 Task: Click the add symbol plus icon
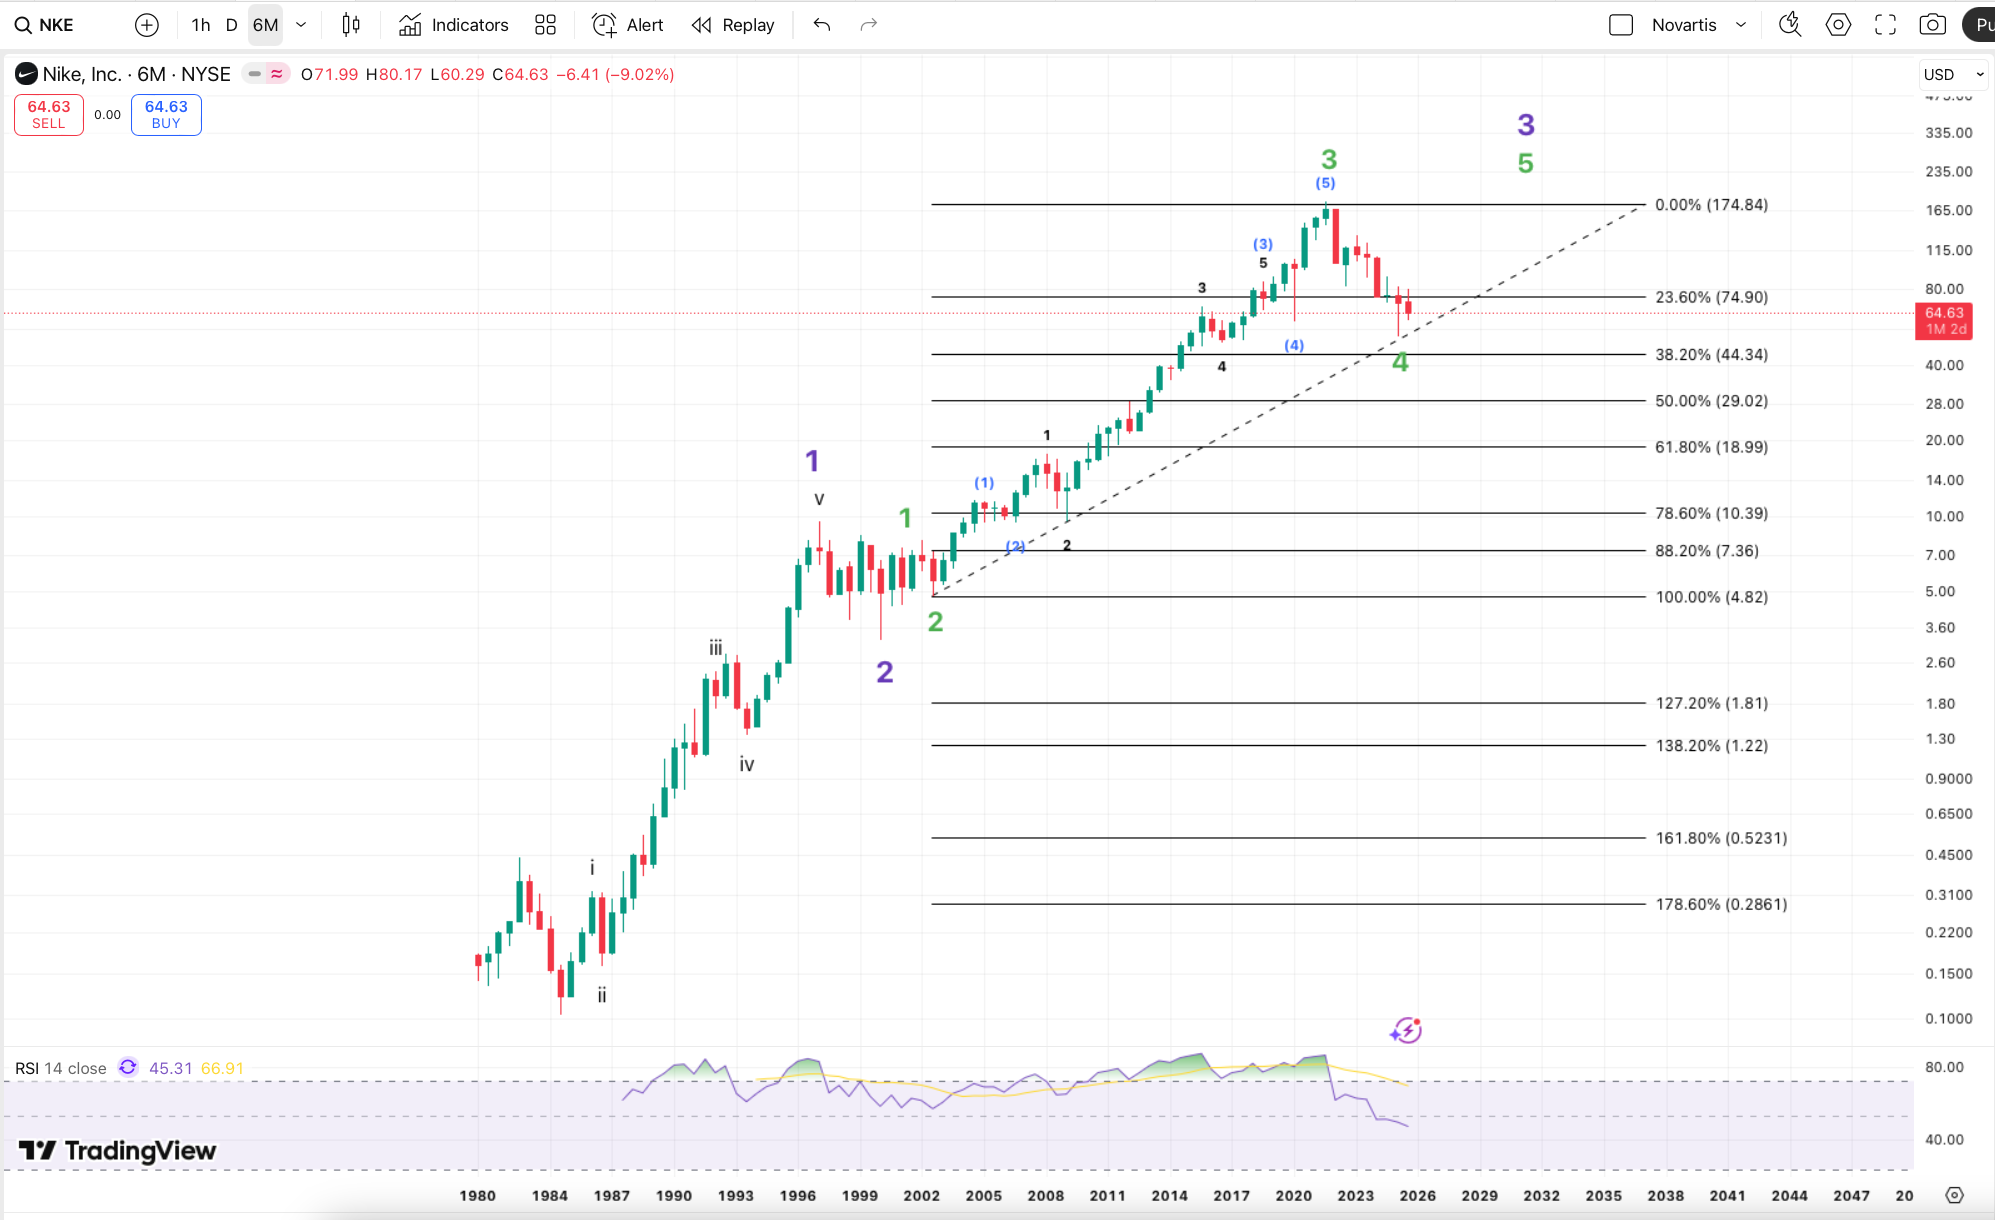click(x=147, y=25)
